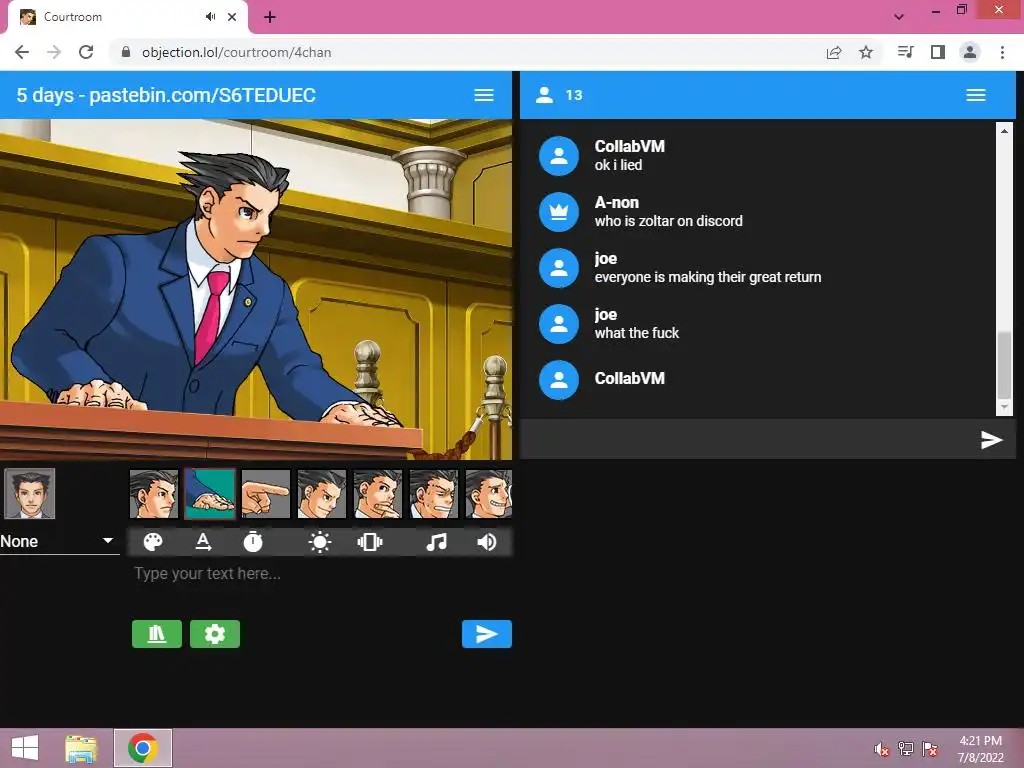Open the media controls toolbar icon
The height and width of the screenshot is (768, 1024).
905,52
